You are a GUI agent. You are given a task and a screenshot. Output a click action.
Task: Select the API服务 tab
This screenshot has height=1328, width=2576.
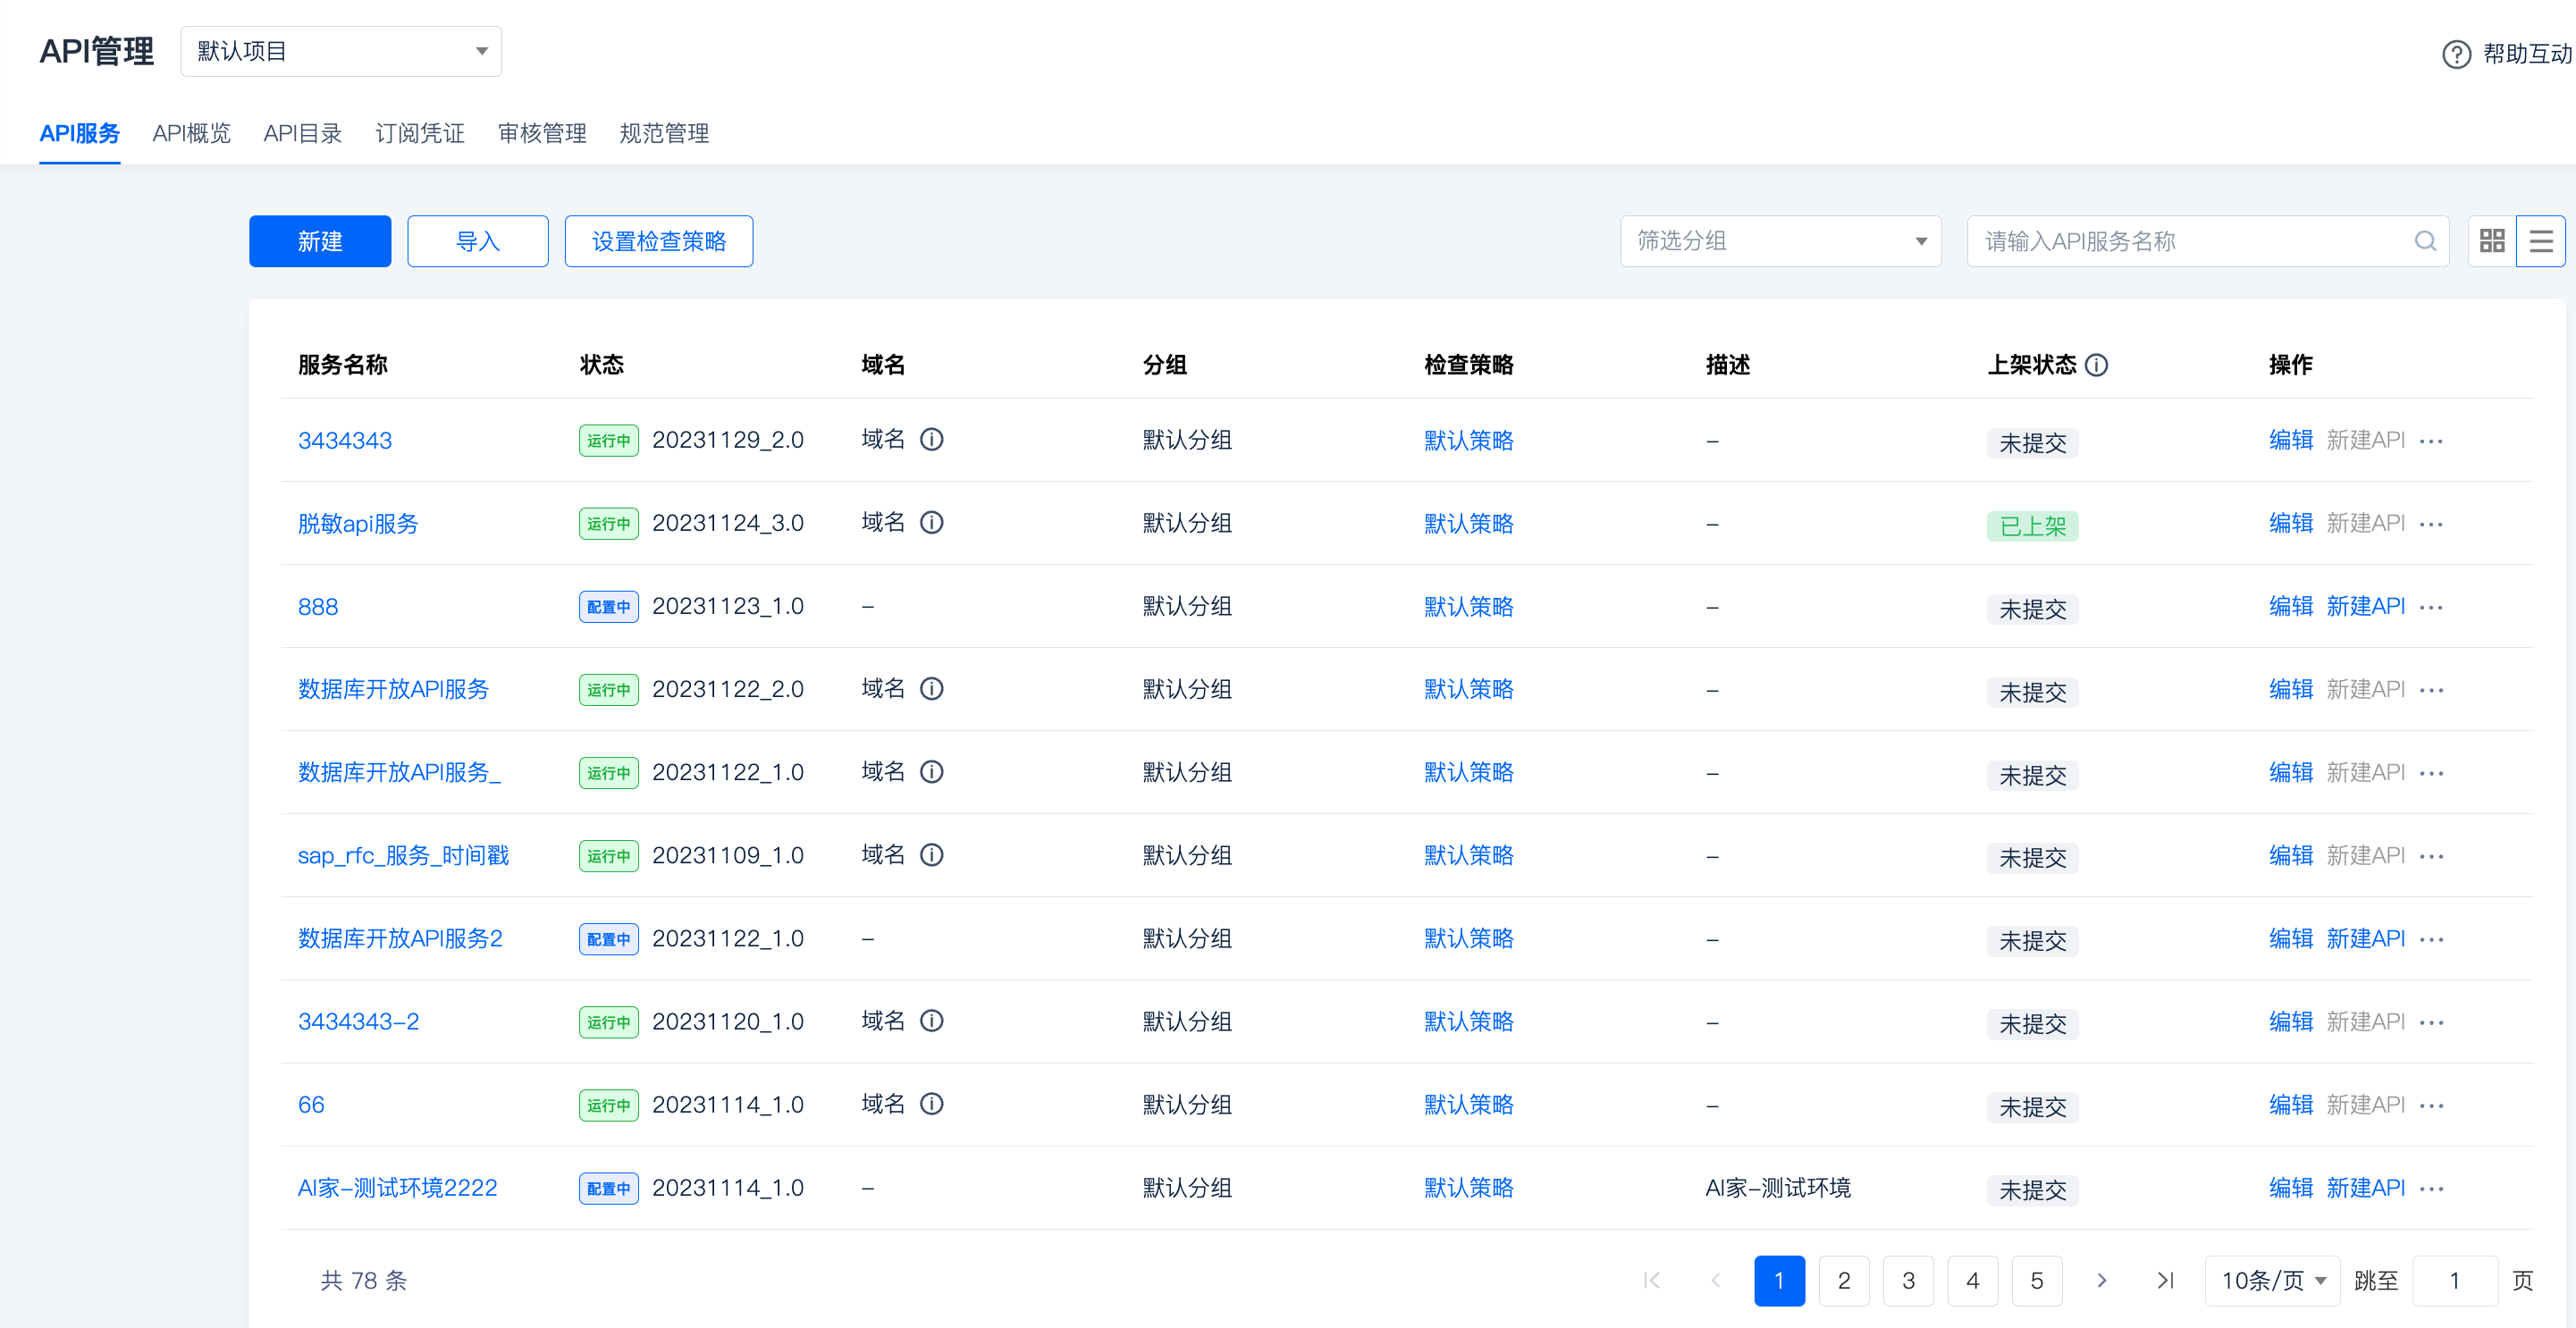click(80, 133)
